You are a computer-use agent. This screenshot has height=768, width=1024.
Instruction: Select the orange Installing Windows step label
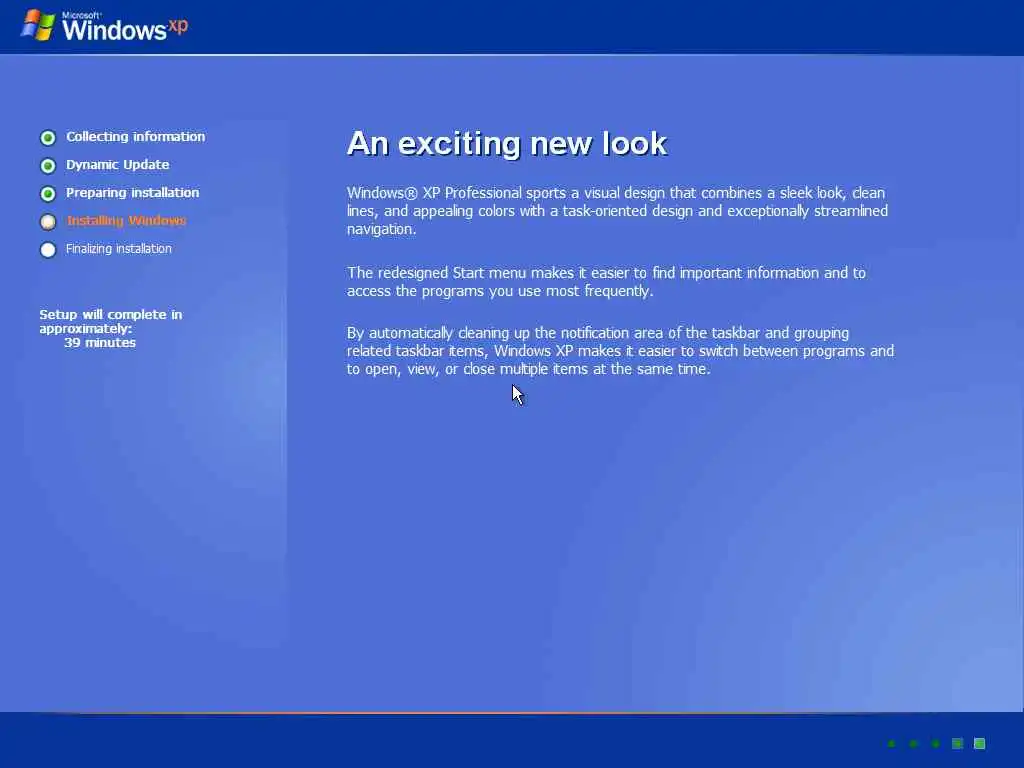tap(127, 221)
